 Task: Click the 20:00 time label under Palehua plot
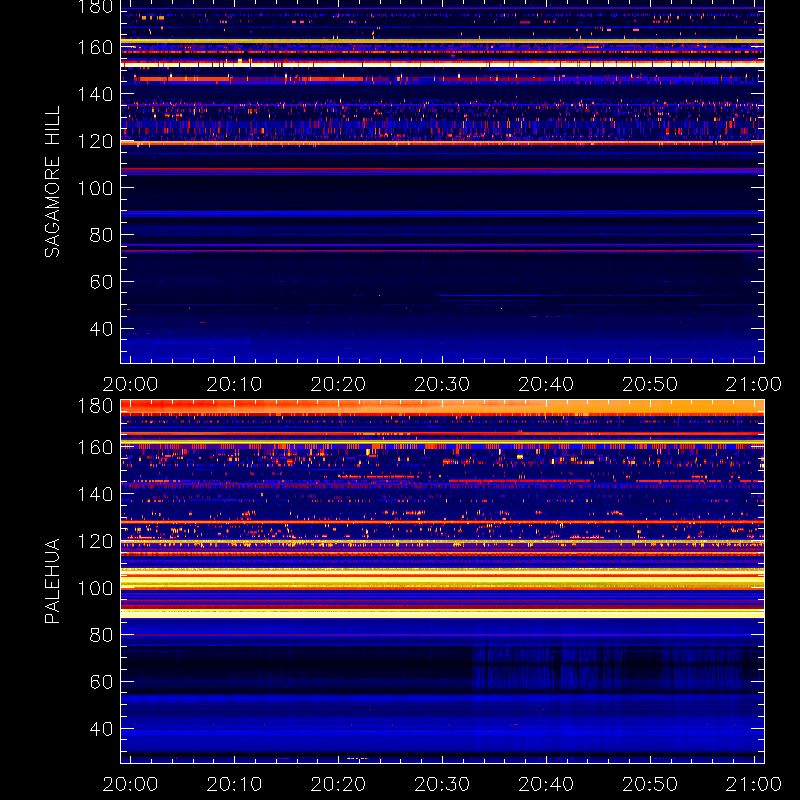(x=131, y=784)
